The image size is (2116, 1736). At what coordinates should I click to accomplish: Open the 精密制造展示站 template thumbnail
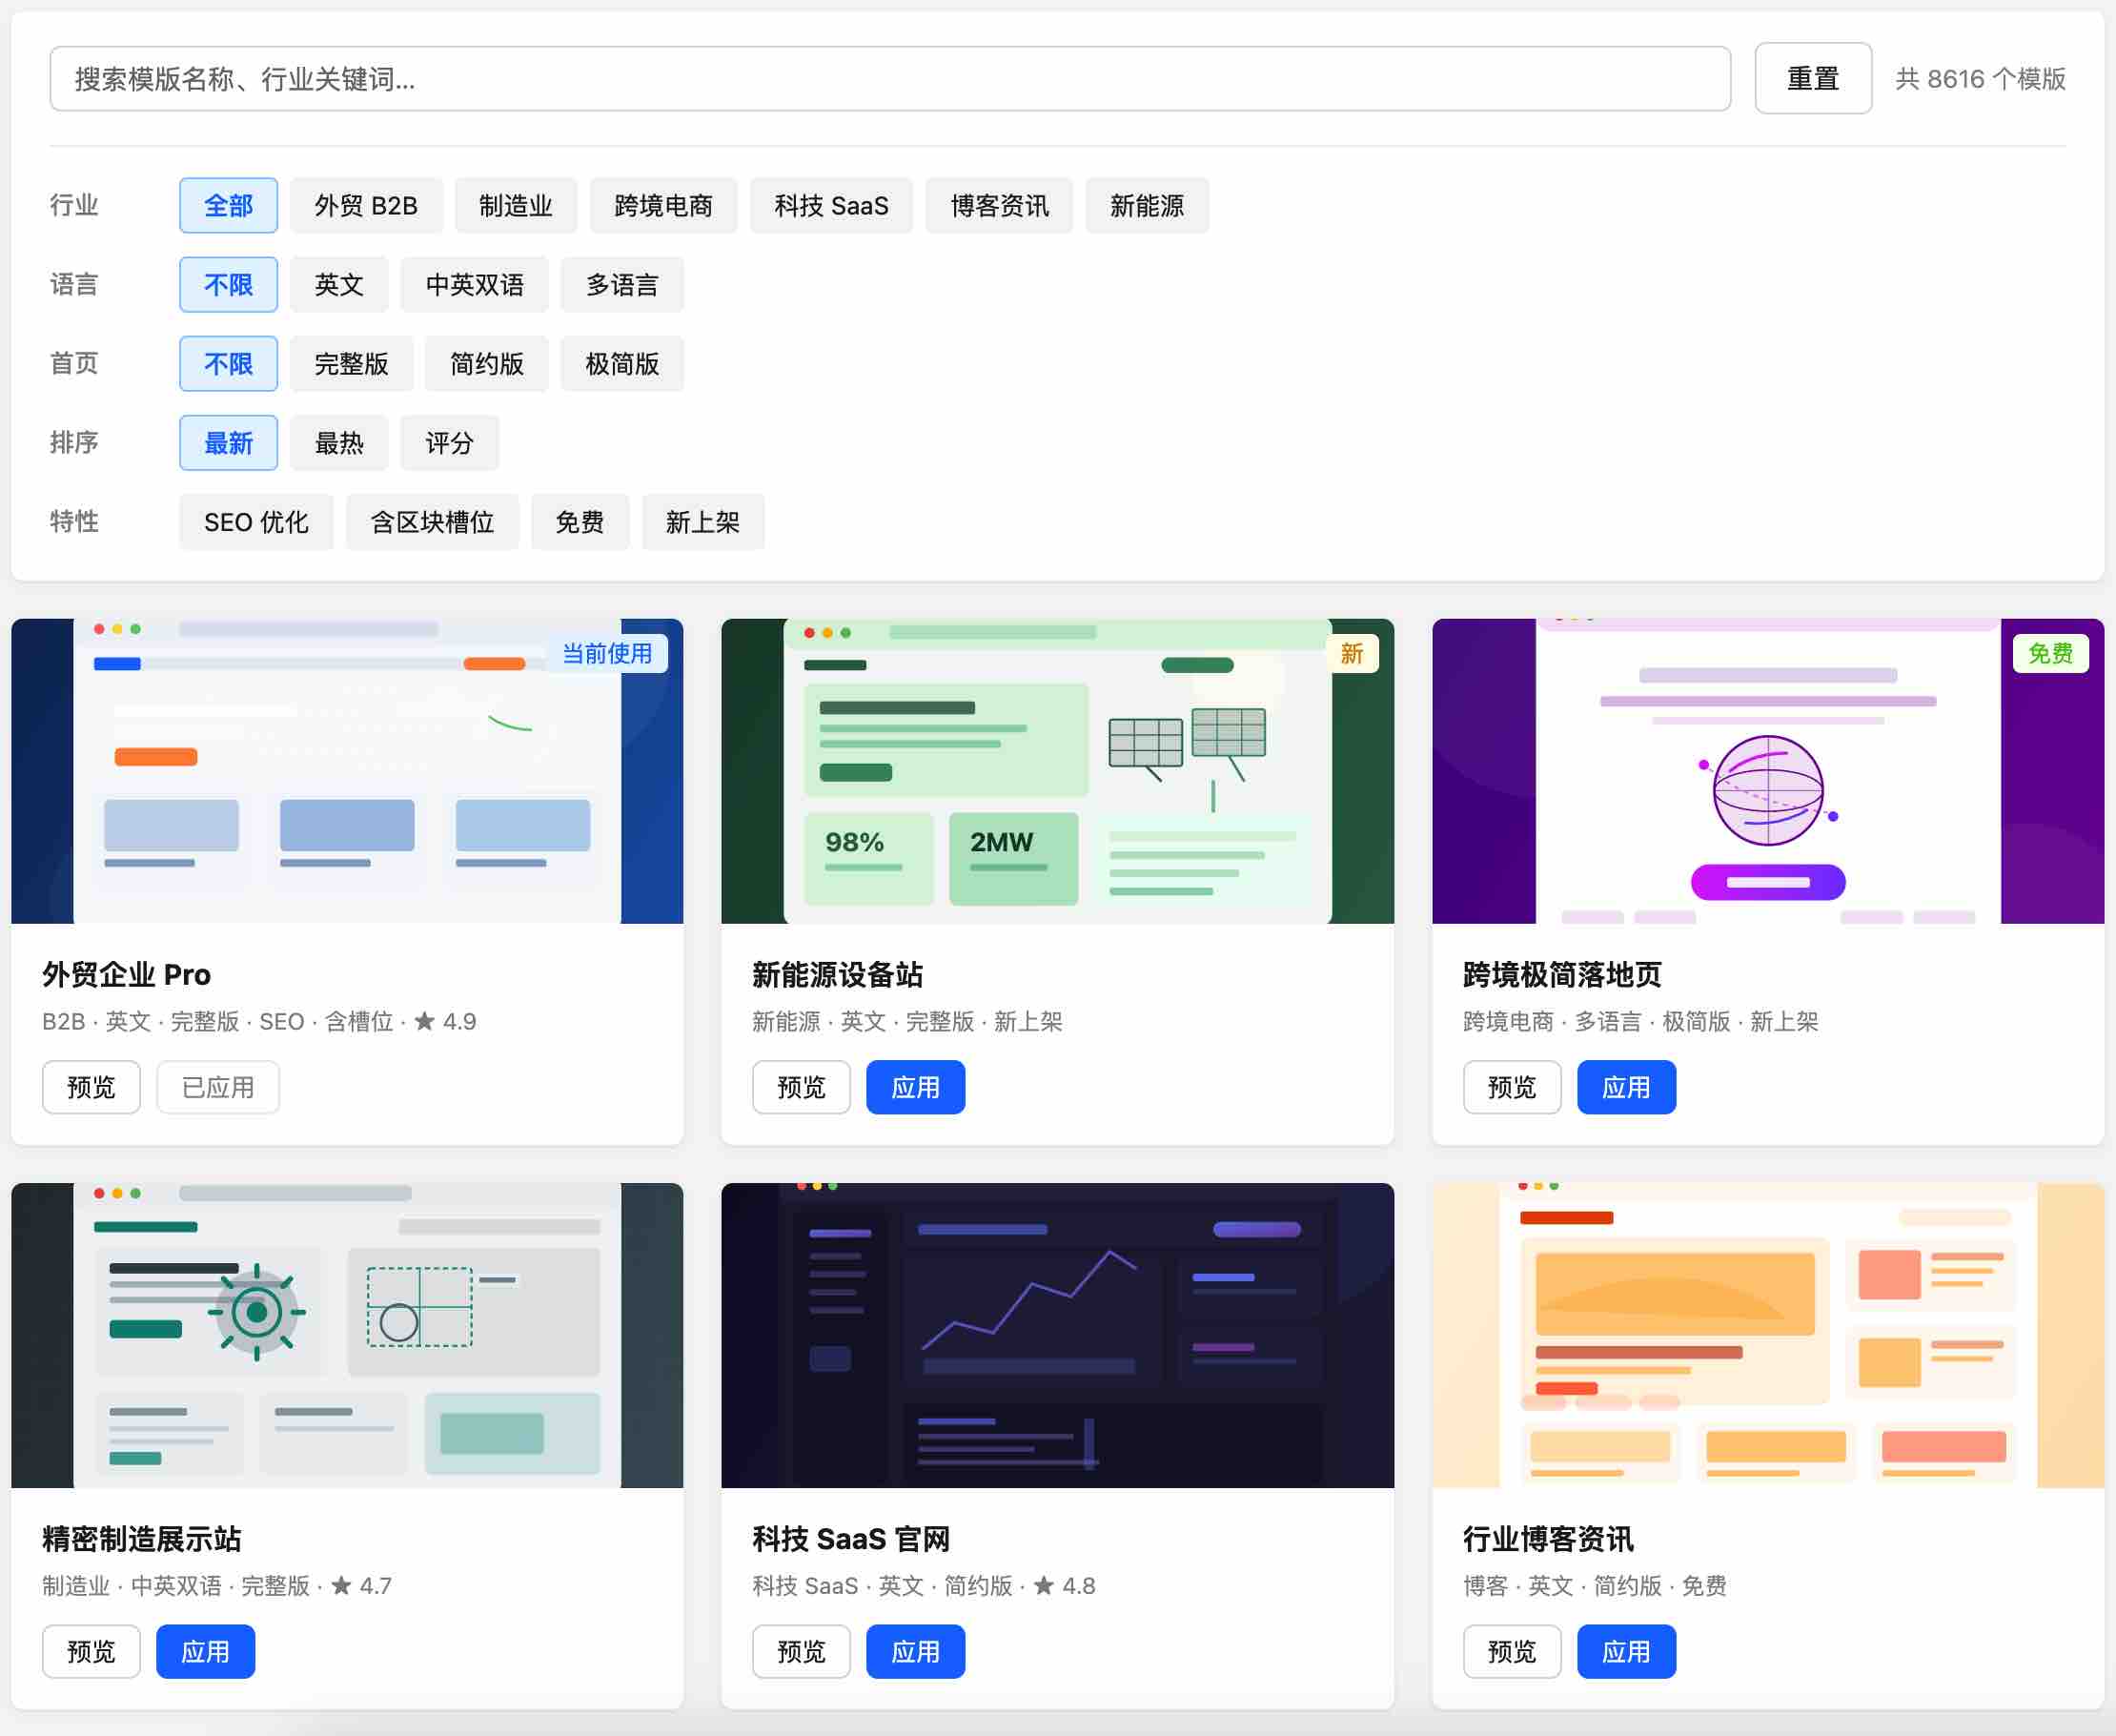(347, 1335)
